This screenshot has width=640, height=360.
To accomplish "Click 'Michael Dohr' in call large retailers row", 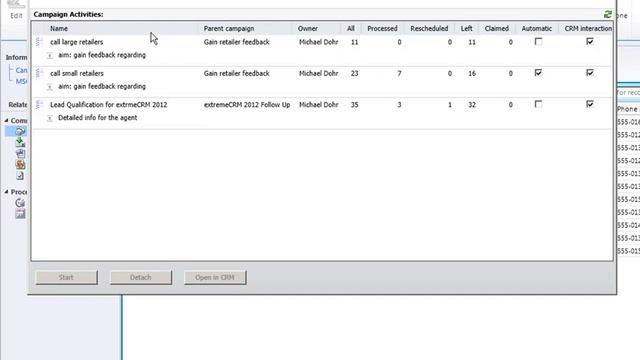I will [318, 42].
